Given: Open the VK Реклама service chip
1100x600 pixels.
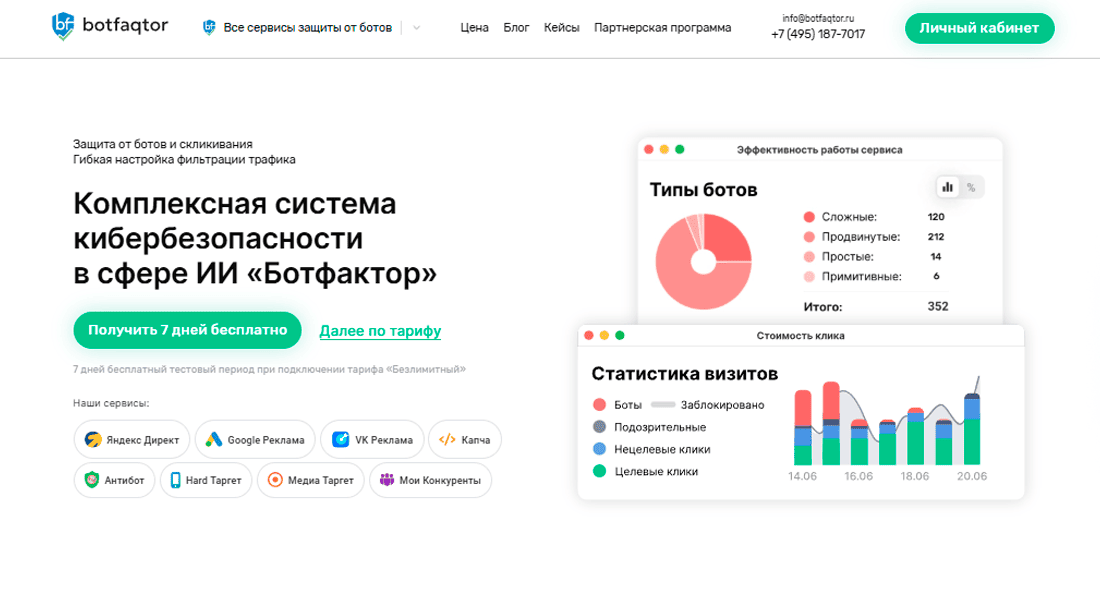Looking at the screenshot, I should 373,440.
